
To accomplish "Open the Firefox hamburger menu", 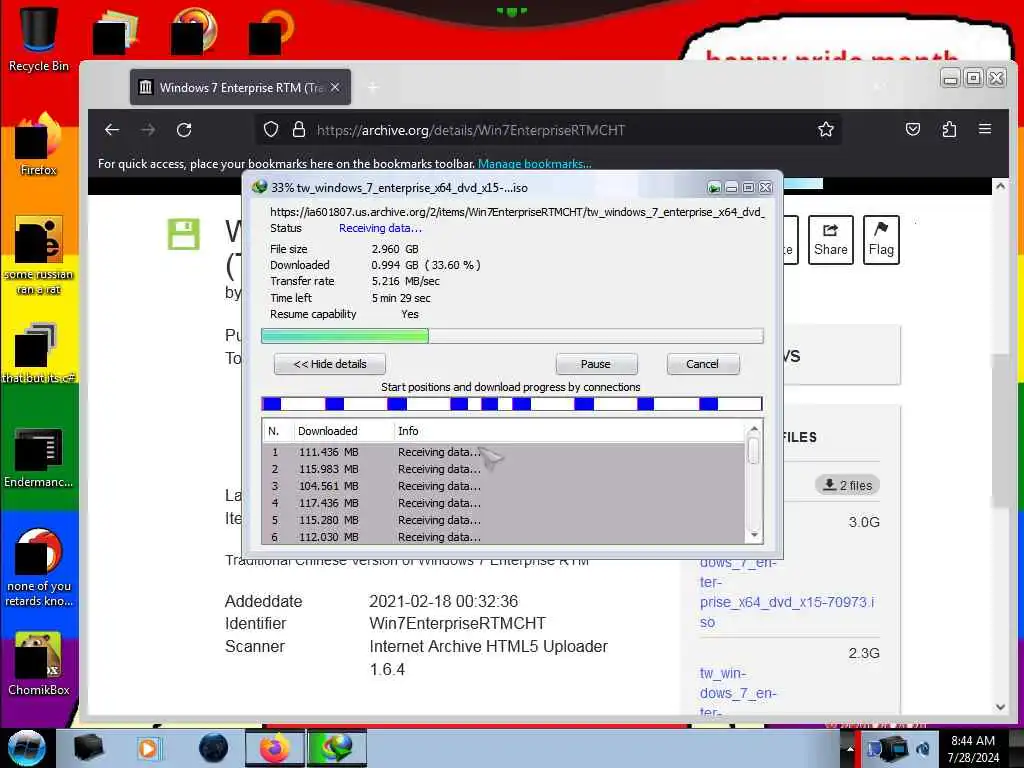I will (x=985, y=129).
